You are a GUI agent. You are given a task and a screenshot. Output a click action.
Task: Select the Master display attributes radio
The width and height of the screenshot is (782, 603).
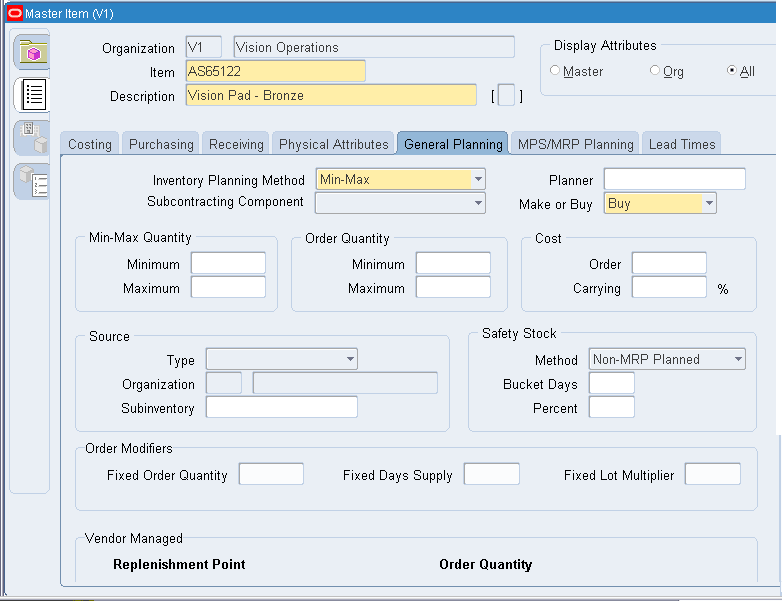pyautogui.click(x=555, y=71)
